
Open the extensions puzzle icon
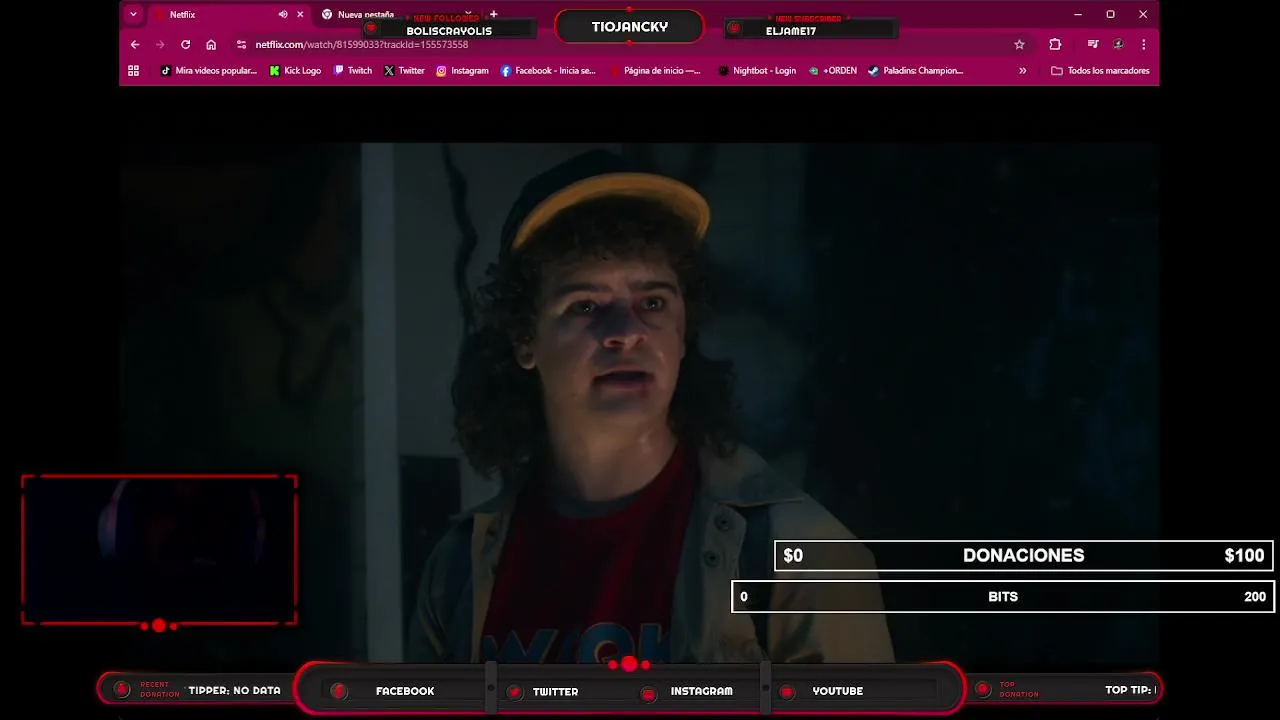point(1055,44)
